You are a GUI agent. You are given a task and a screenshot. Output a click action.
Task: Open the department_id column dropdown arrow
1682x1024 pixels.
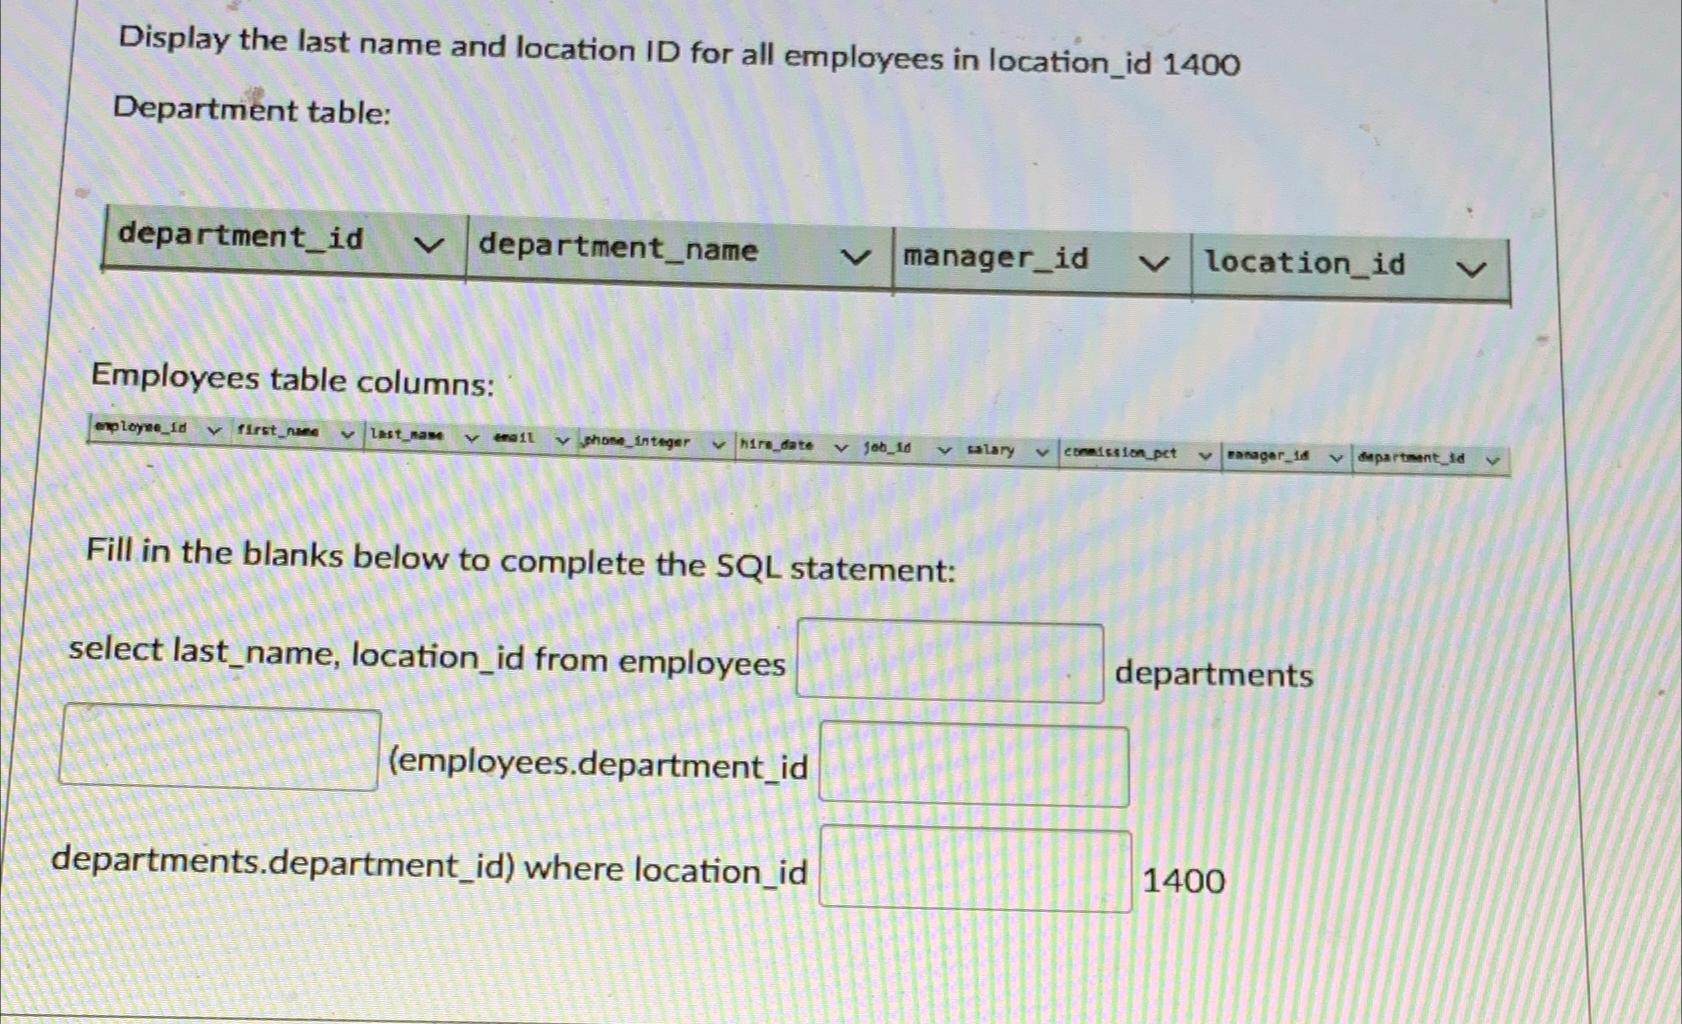point(429,245)
